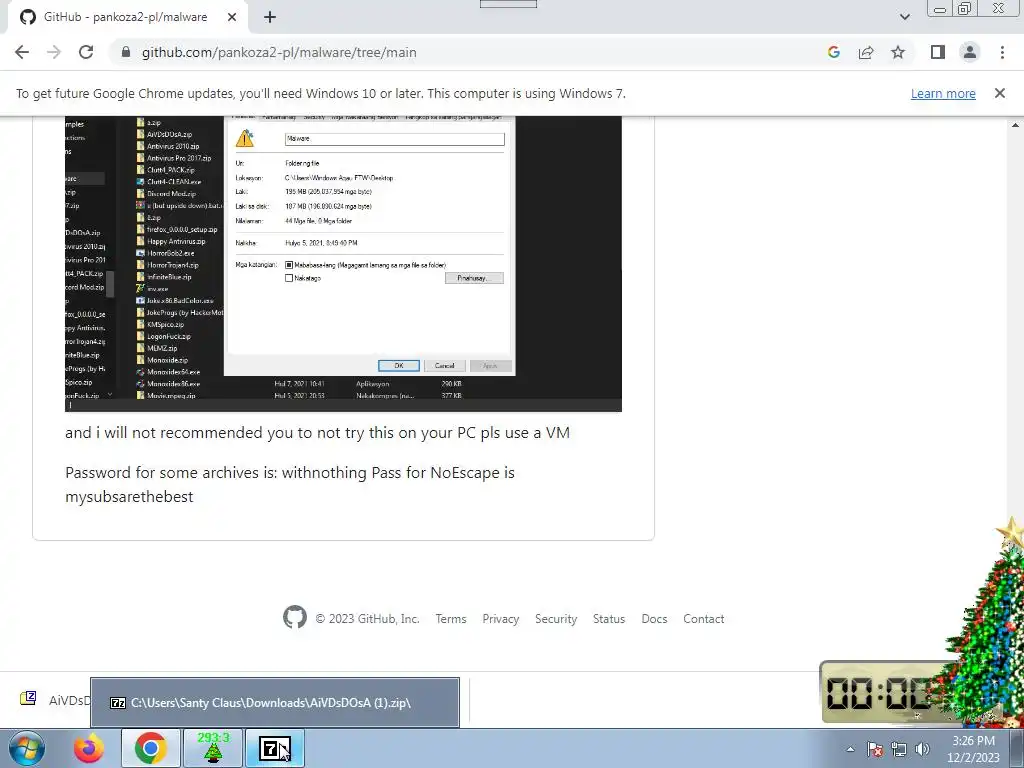This screenshot has width=1024, height=768.
Task: Reload the GitHub page
Action: (x=86, y=52)
